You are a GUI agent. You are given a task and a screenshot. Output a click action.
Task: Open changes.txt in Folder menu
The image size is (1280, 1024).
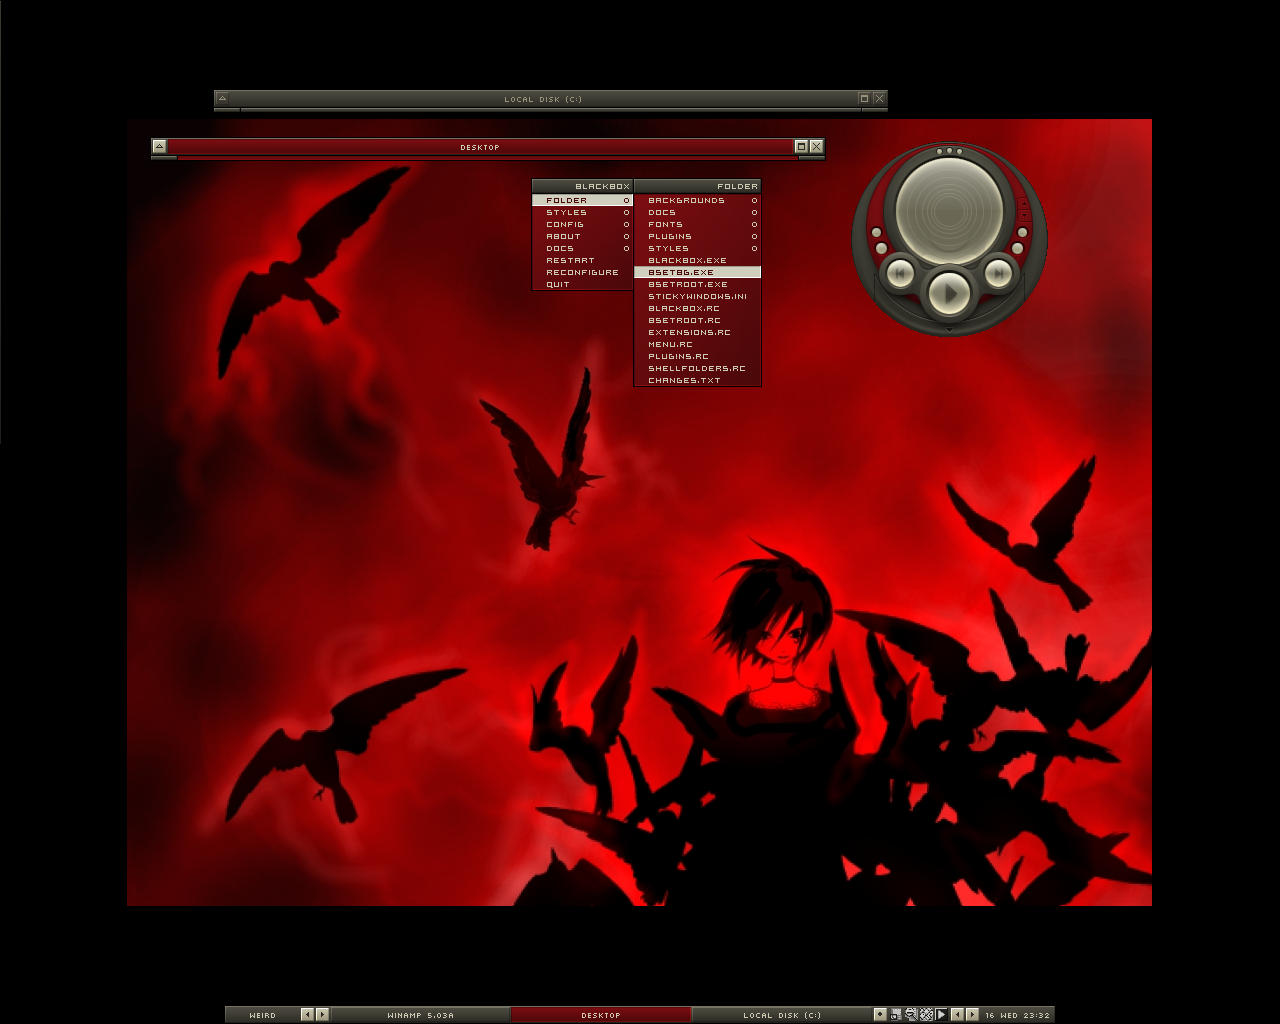click(x=697, y=380)
